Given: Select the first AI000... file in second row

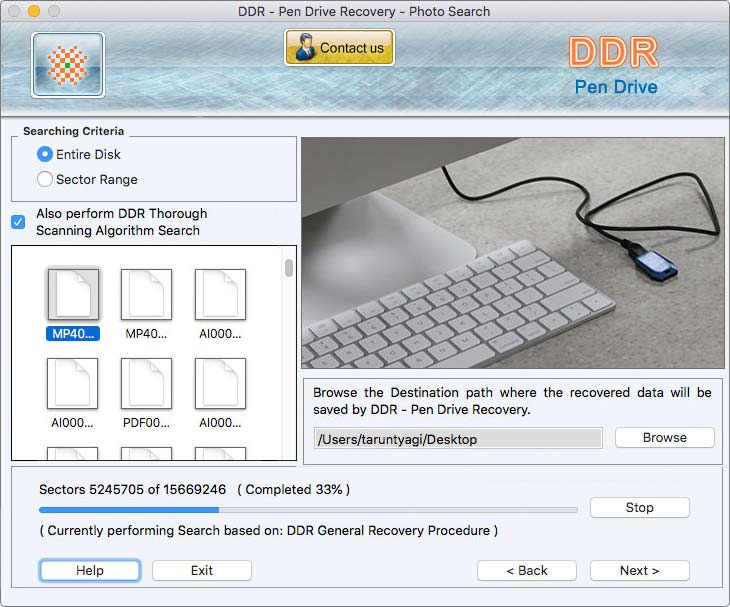Looking at the screenshot, I should (x=73, y=384).
